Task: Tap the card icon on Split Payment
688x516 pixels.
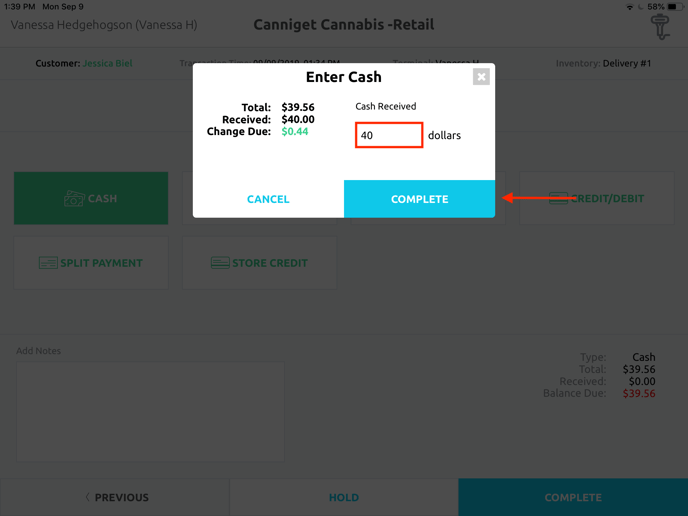Action: pos(48,263)
